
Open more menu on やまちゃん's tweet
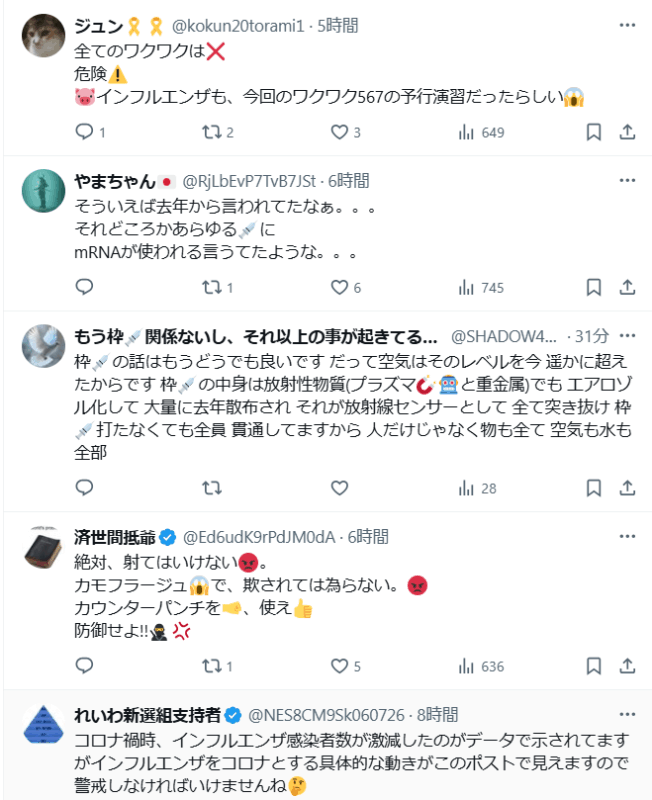pos(627,181)
